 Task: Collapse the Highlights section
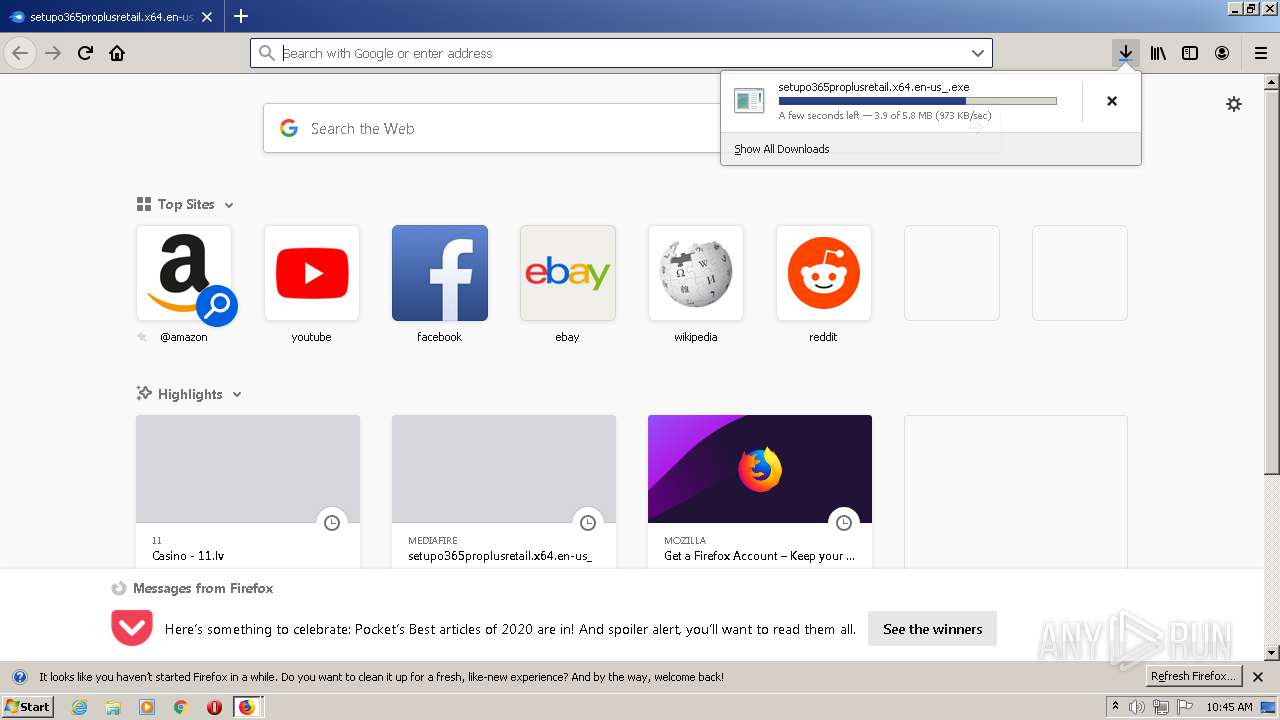click(x=237, y=395)
